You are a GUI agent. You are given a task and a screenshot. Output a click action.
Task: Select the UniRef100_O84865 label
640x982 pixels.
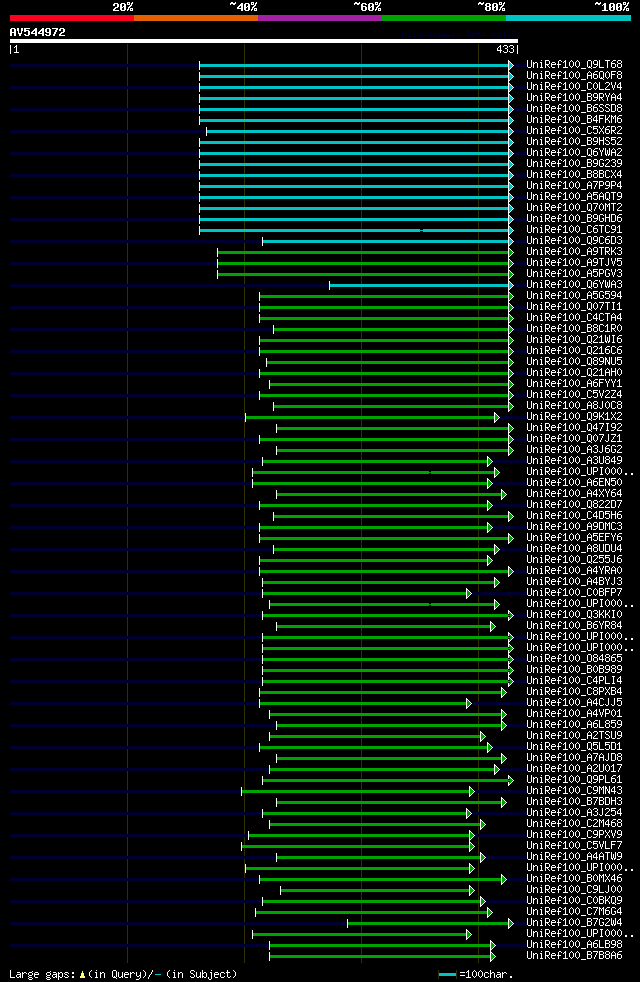[x=574, y=659]
